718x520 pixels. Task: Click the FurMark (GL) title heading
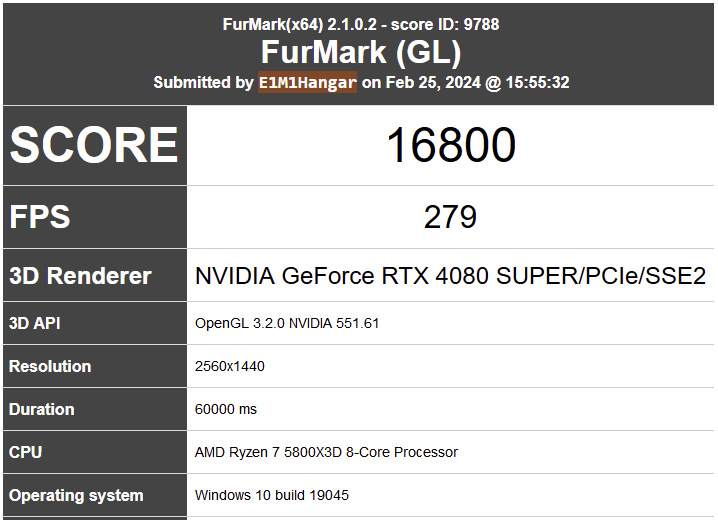coord(361,52)
